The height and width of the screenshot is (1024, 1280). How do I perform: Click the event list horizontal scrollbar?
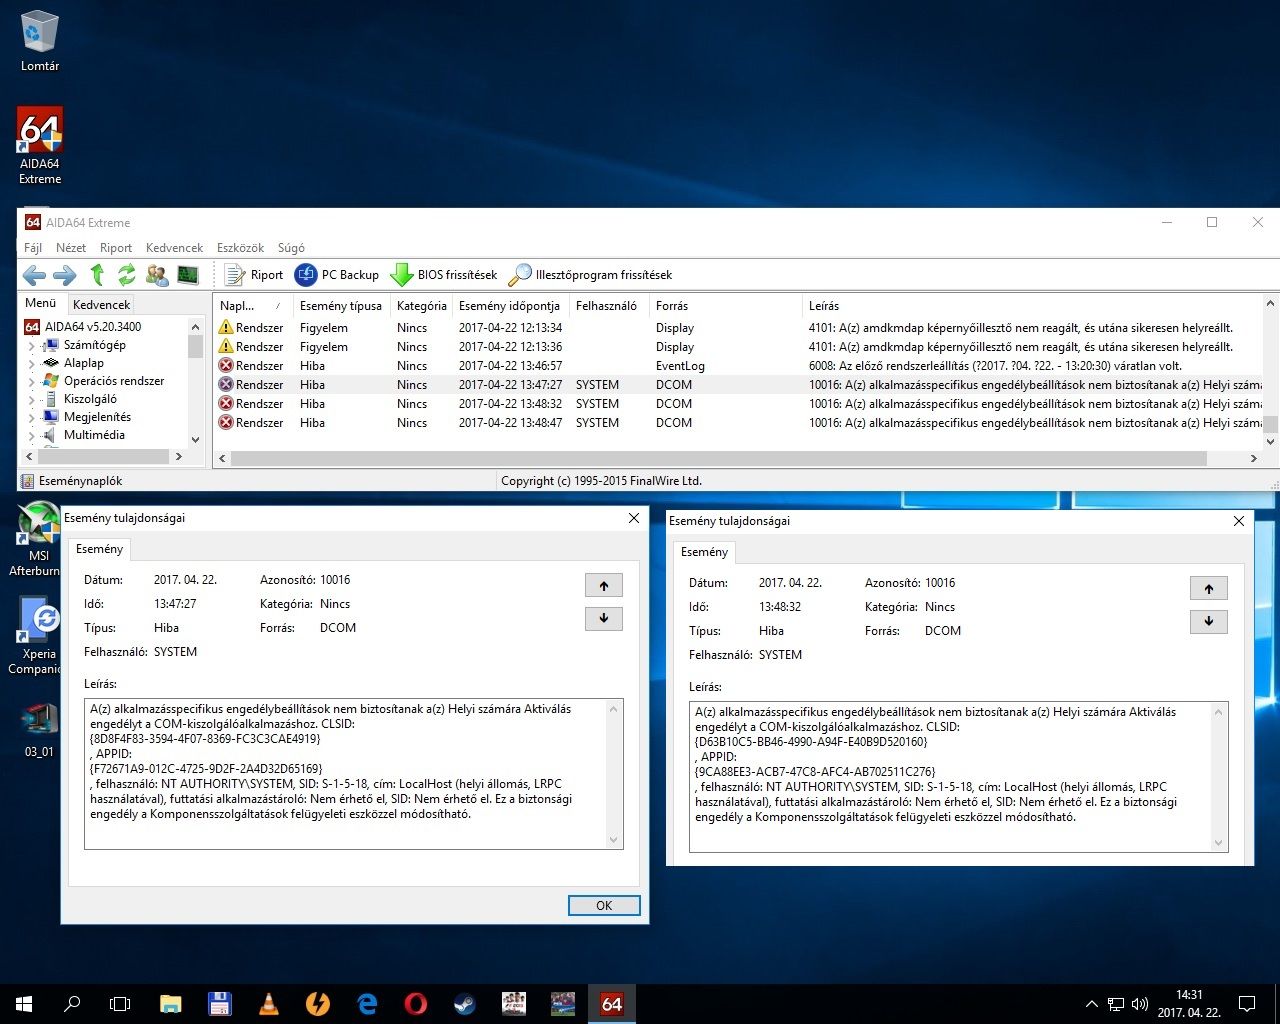pos(718,458)
